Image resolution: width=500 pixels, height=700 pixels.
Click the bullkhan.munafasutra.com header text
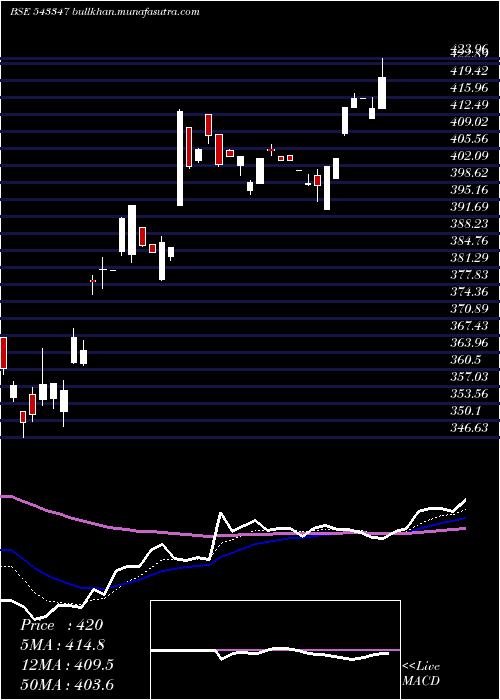click(134, 12)
